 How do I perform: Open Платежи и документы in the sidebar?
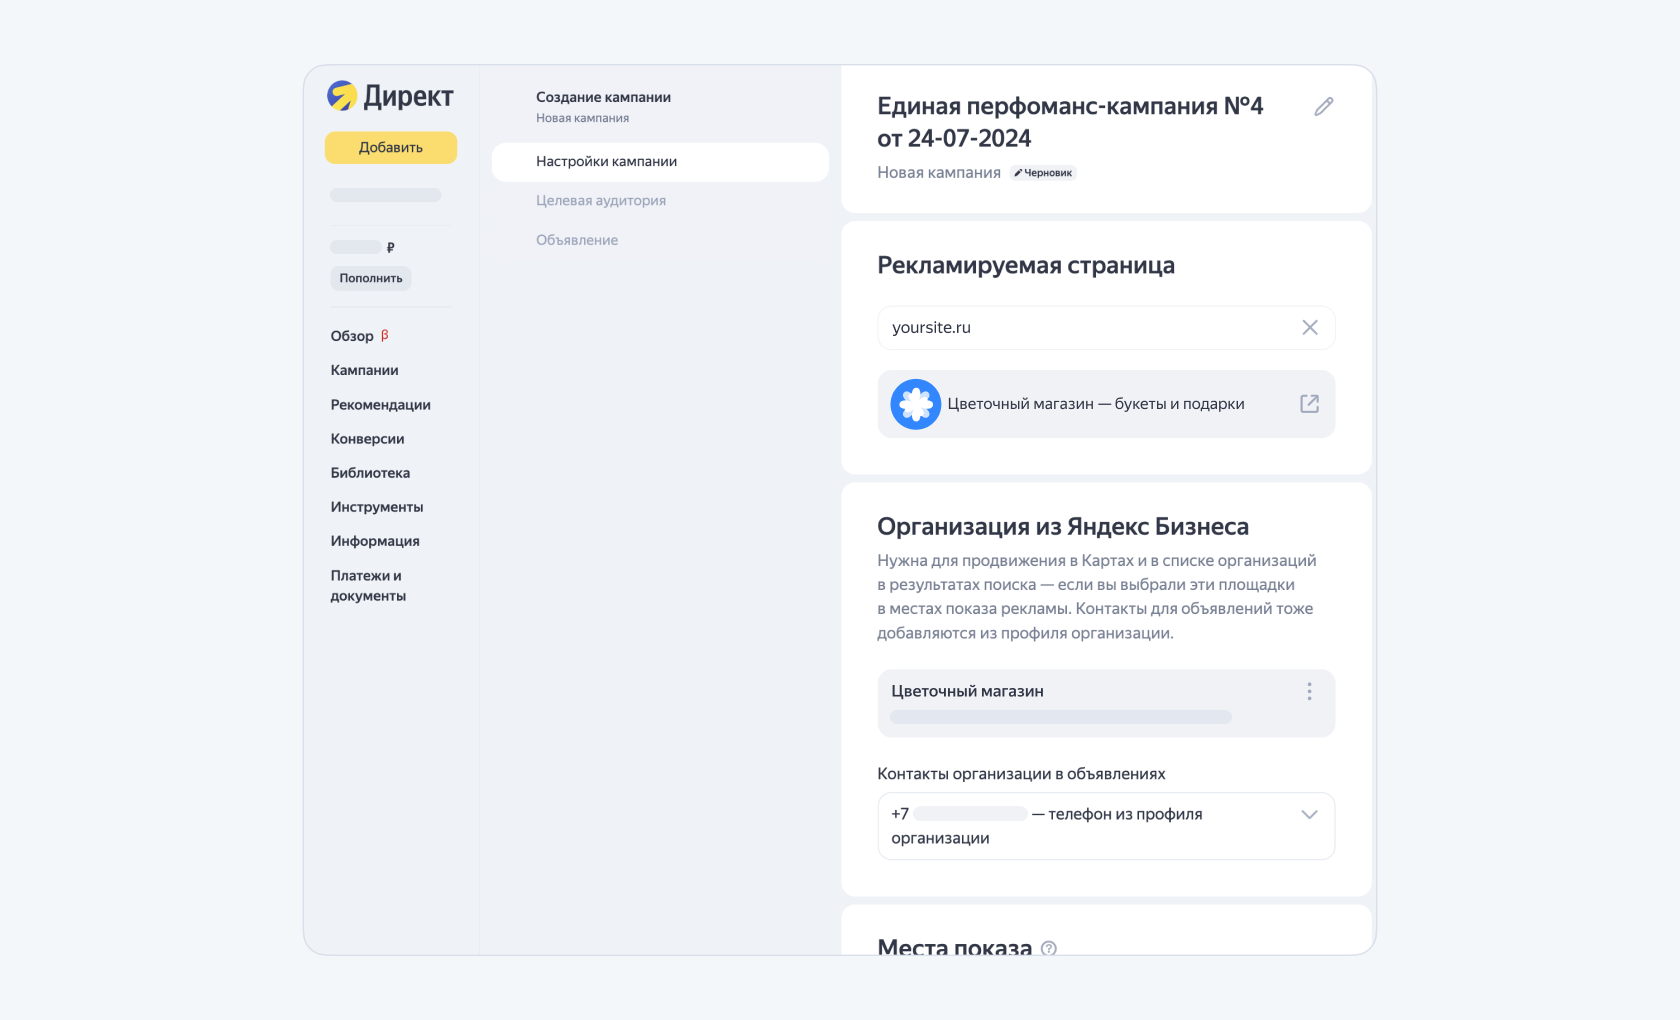(x=368, y=586)
